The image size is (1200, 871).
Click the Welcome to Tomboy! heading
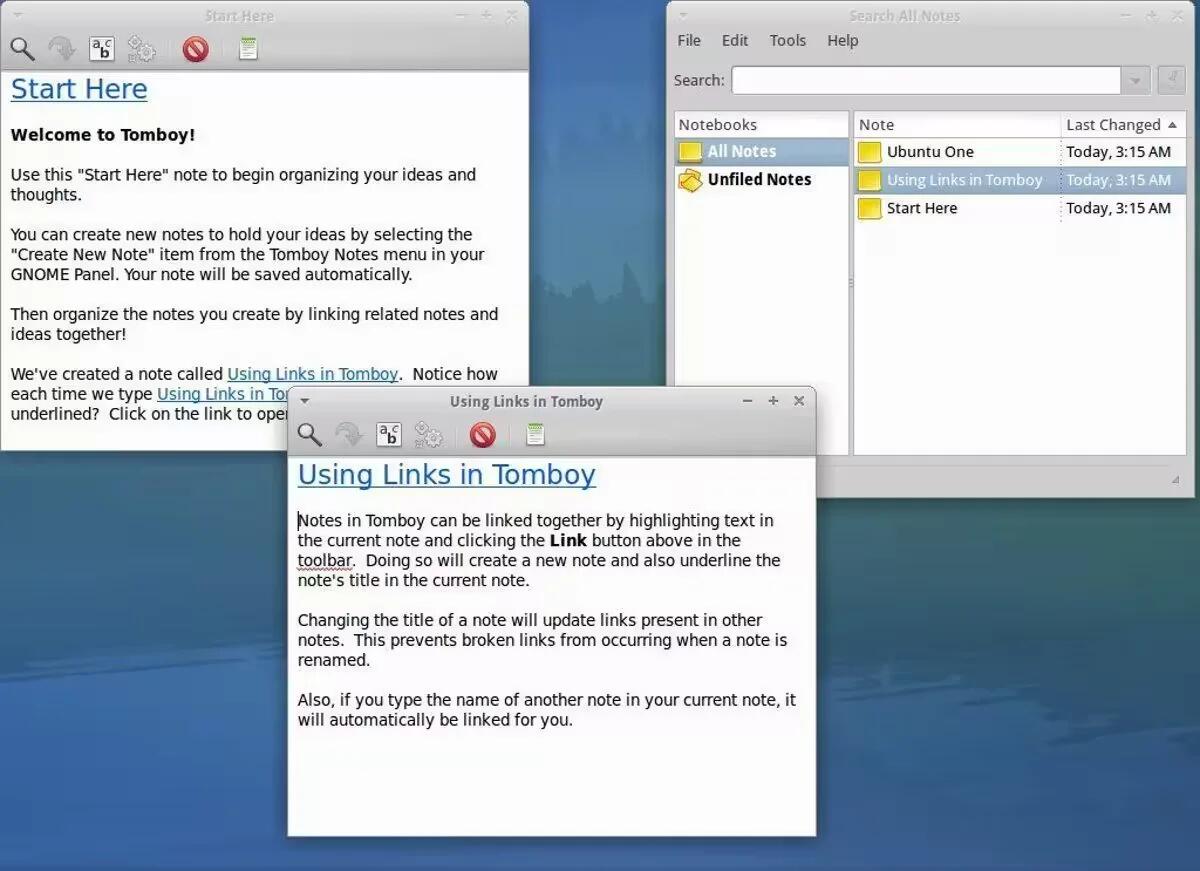[x=103, y=135]
